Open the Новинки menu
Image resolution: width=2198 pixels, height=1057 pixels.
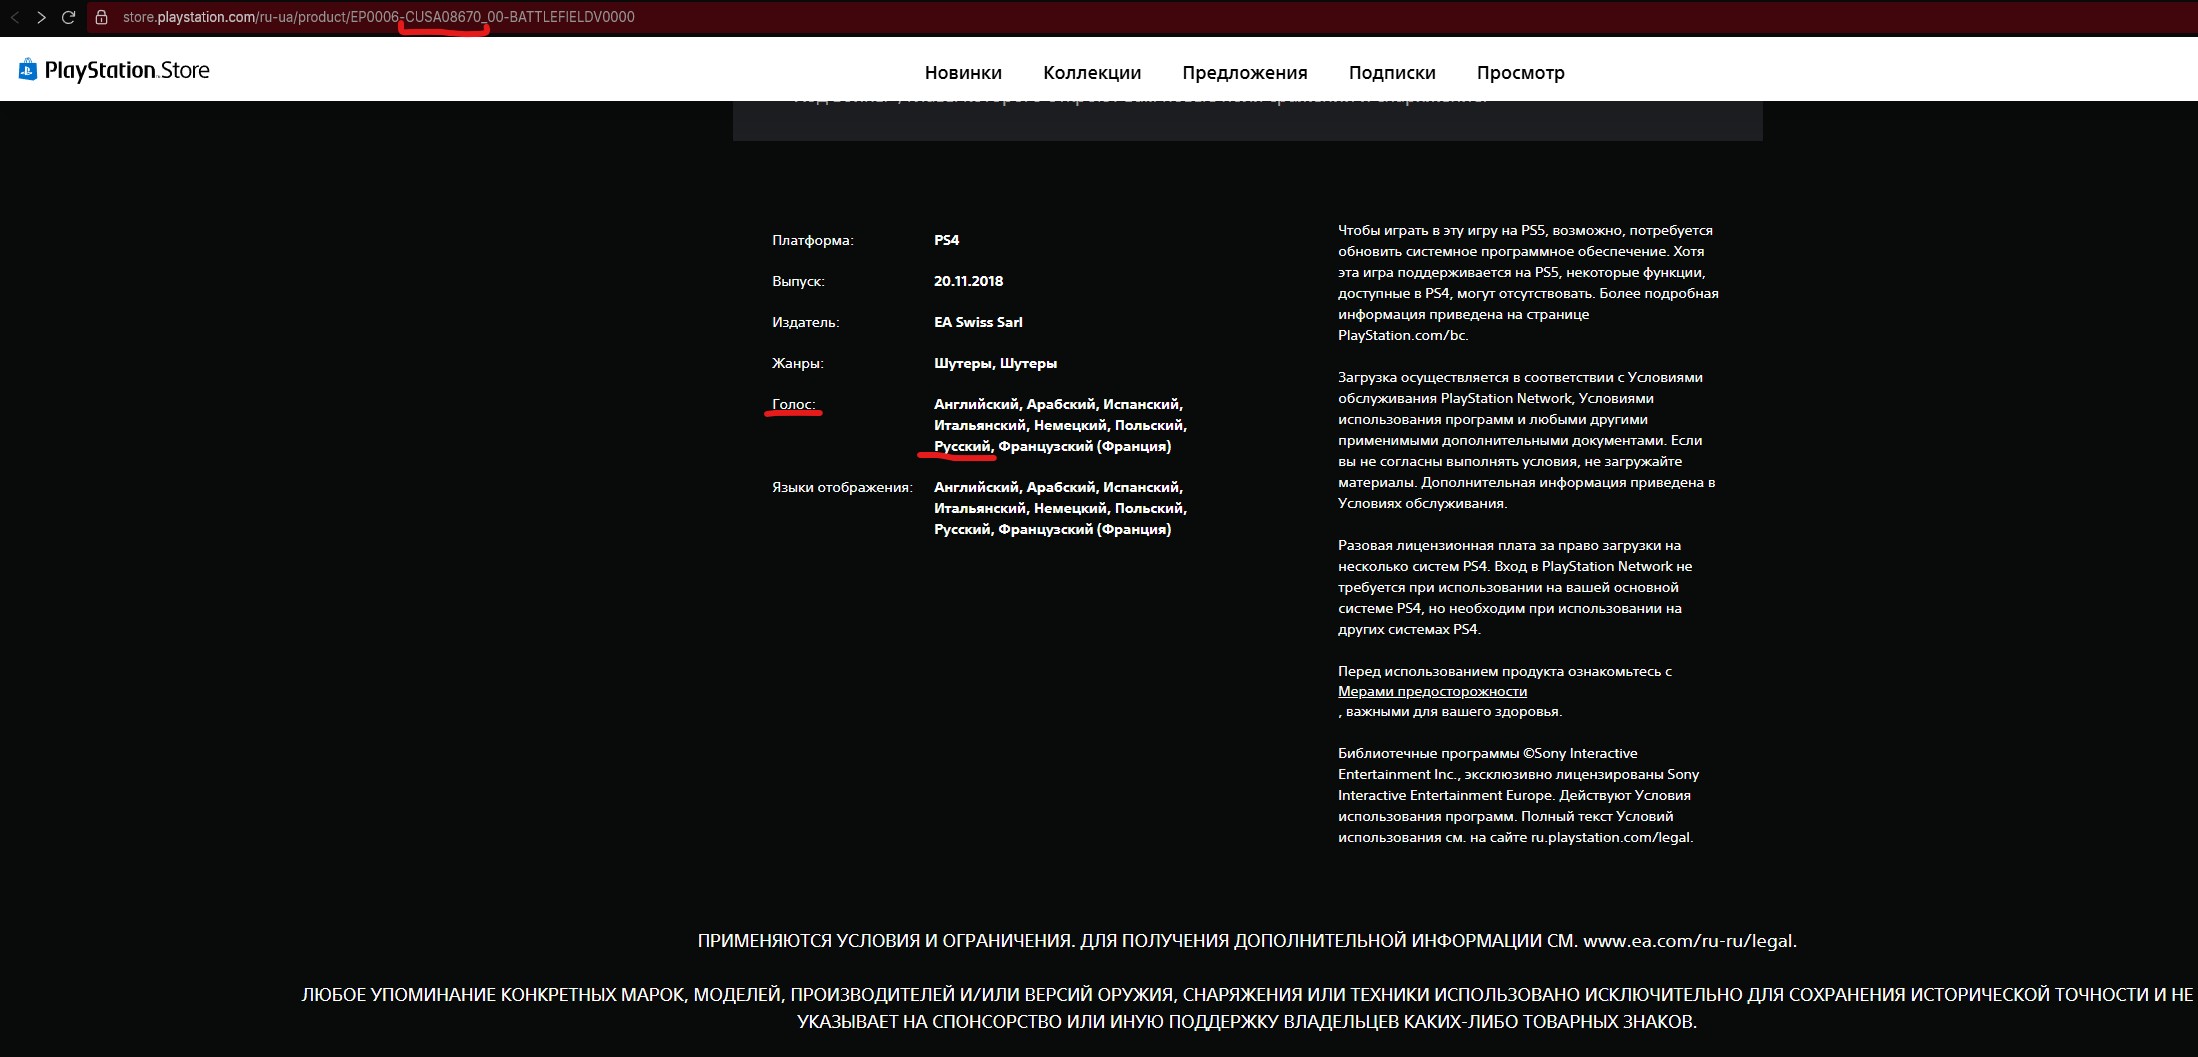pos(963,72)
